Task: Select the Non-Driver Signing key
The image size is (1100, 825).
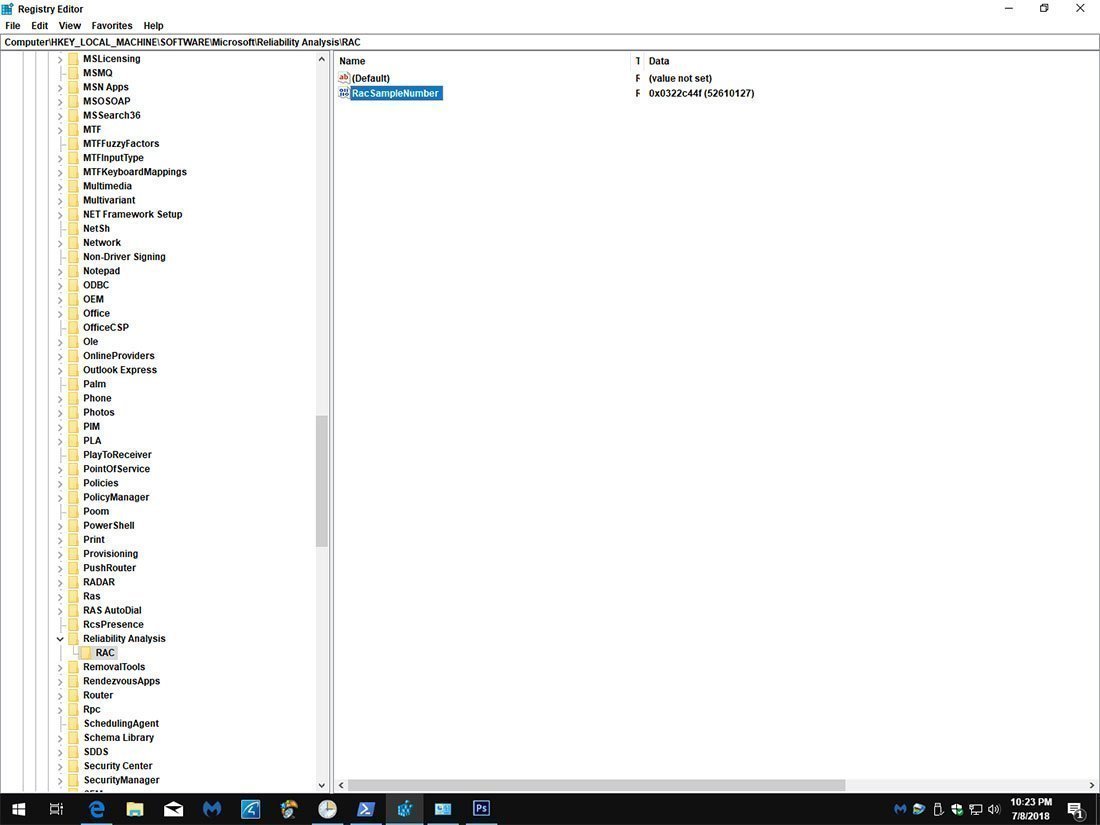Action: click(124, 257)
